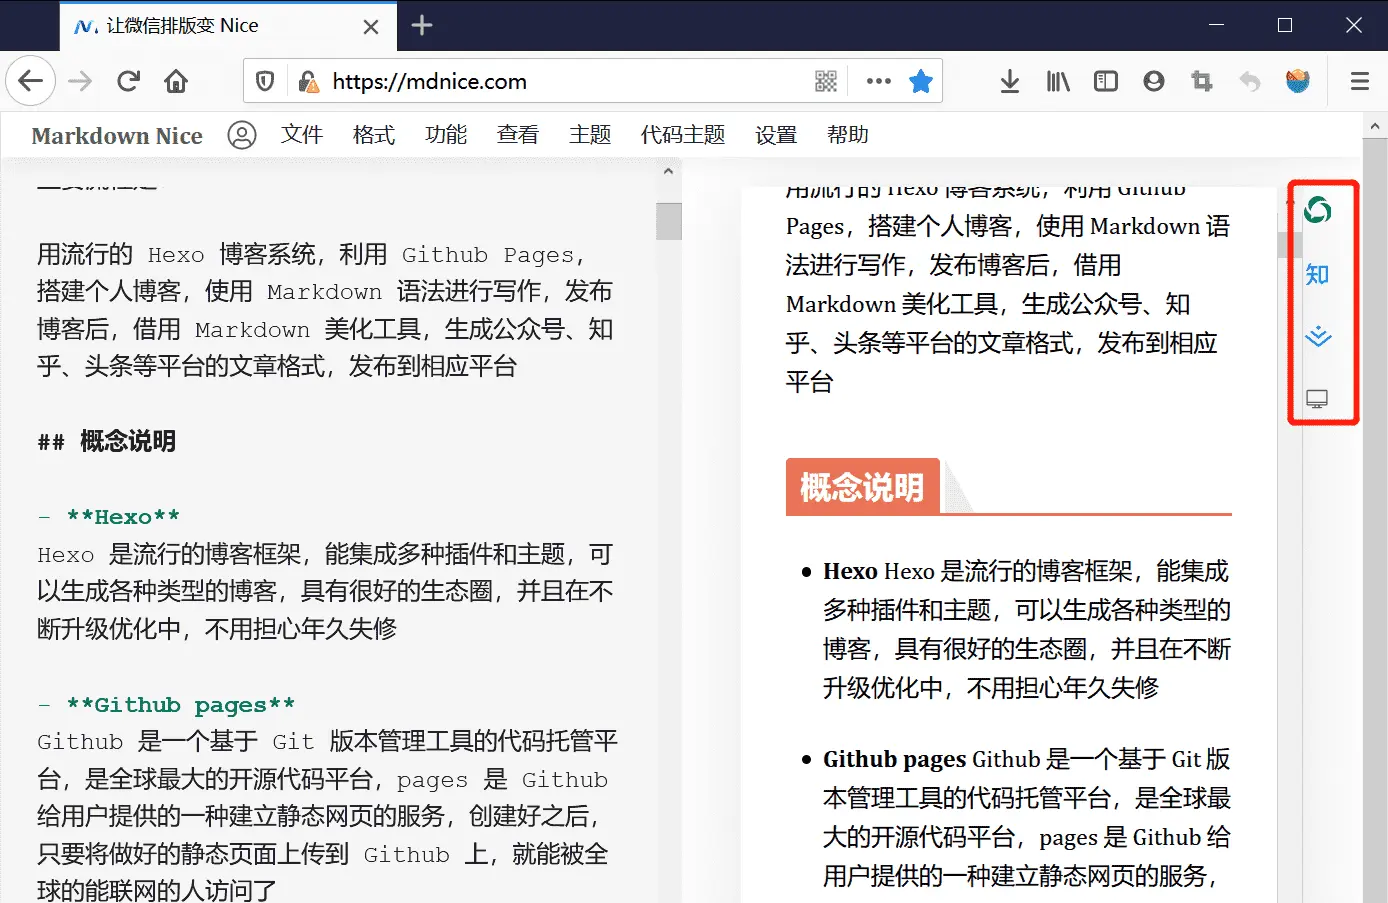Open the Firefox hamburger menu

click(1359, 81)
